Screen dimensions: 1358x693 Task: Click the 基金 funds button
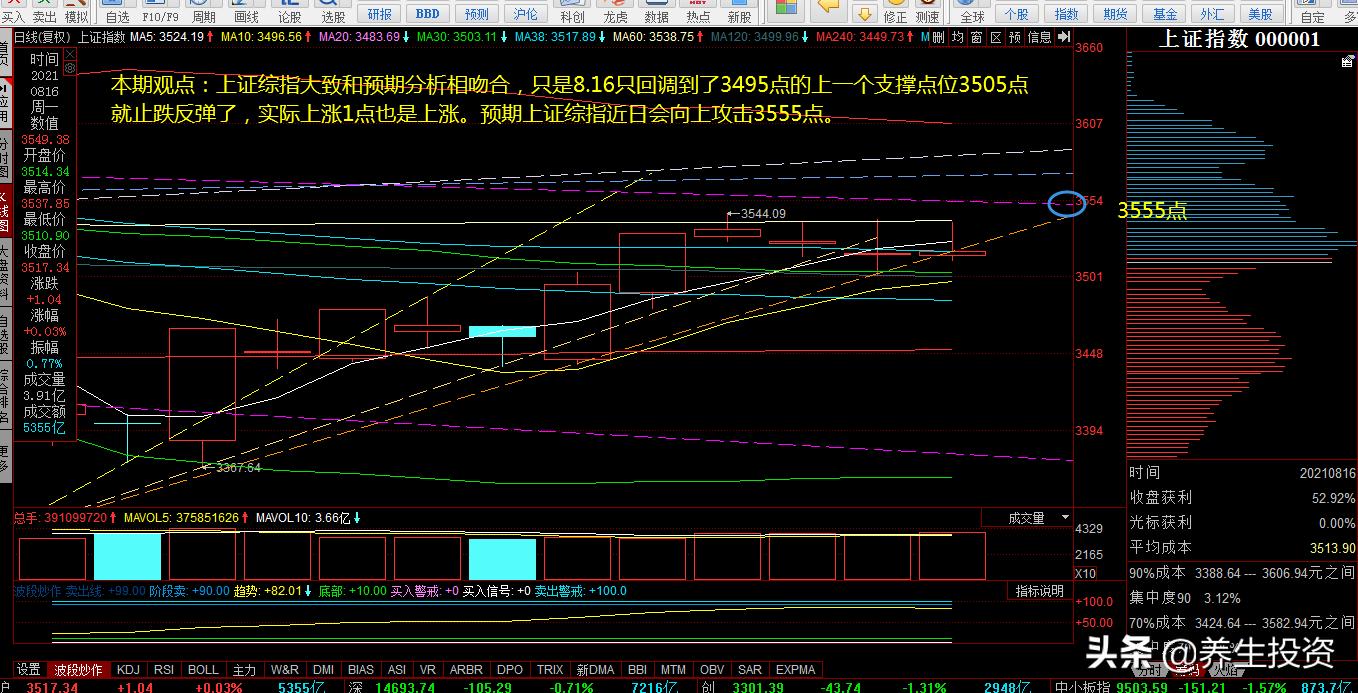(1164, 13)
